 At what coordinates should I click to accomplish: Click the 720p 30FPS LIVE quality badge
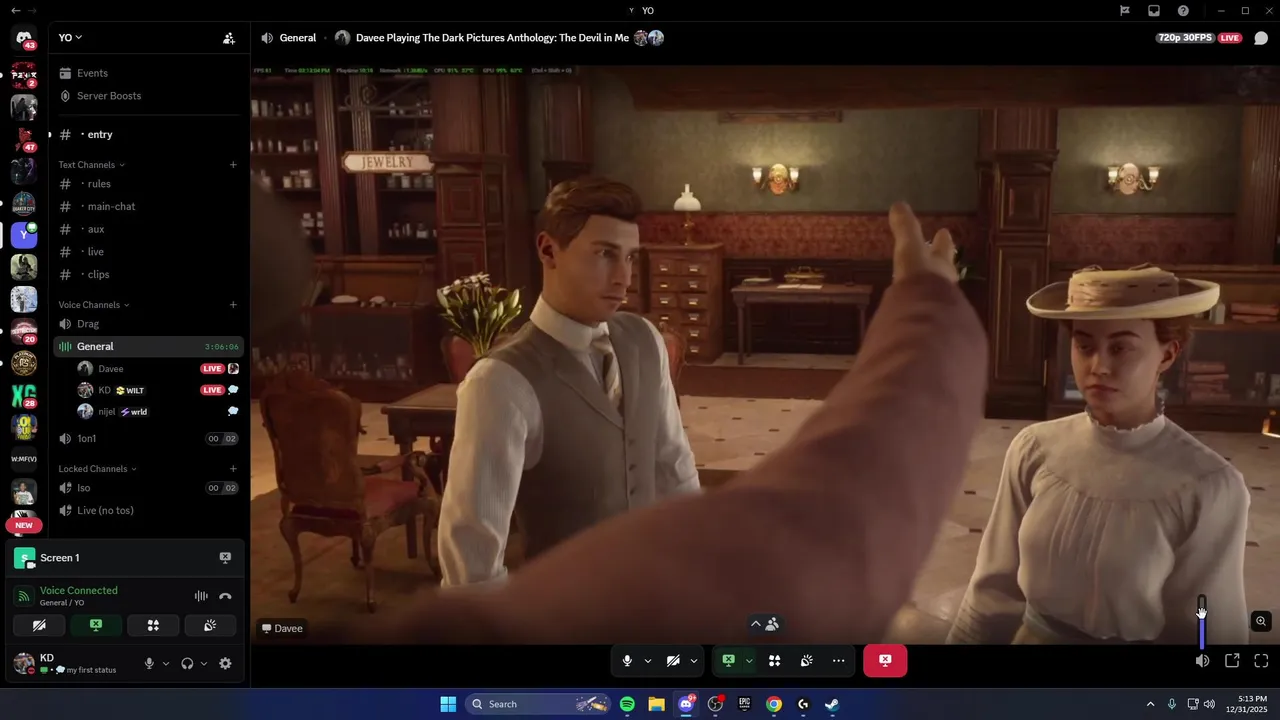click(x=1198, y=38)
